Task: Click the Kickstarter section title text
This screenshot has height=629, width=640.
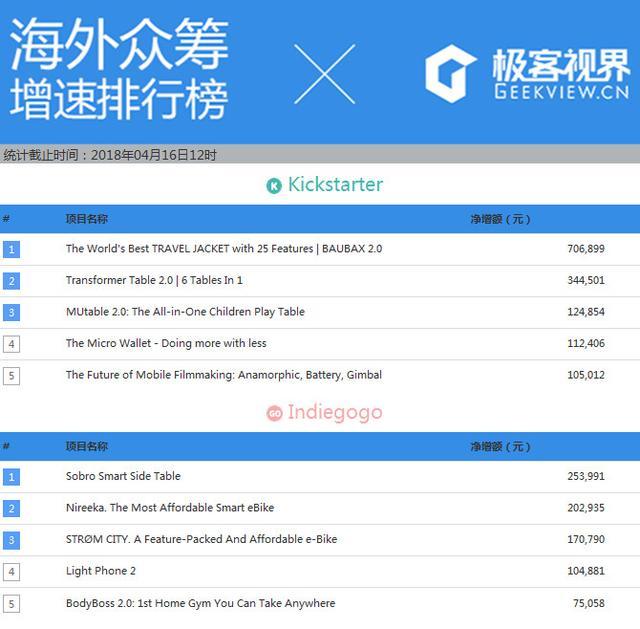Action: pyautogui.click(x=335, y=185)
